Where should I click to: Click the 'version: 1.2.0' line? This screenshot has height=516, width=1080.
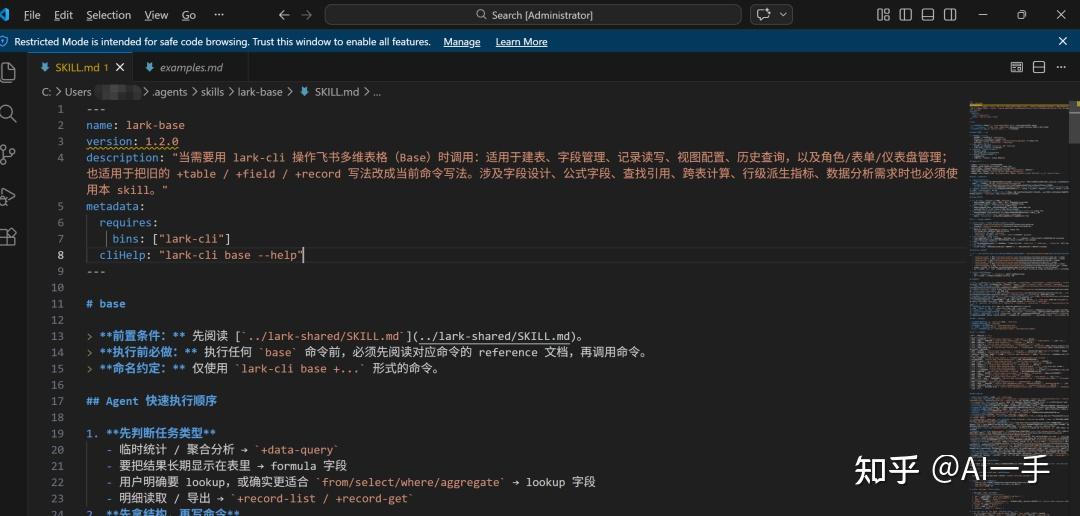pos(132,141)
